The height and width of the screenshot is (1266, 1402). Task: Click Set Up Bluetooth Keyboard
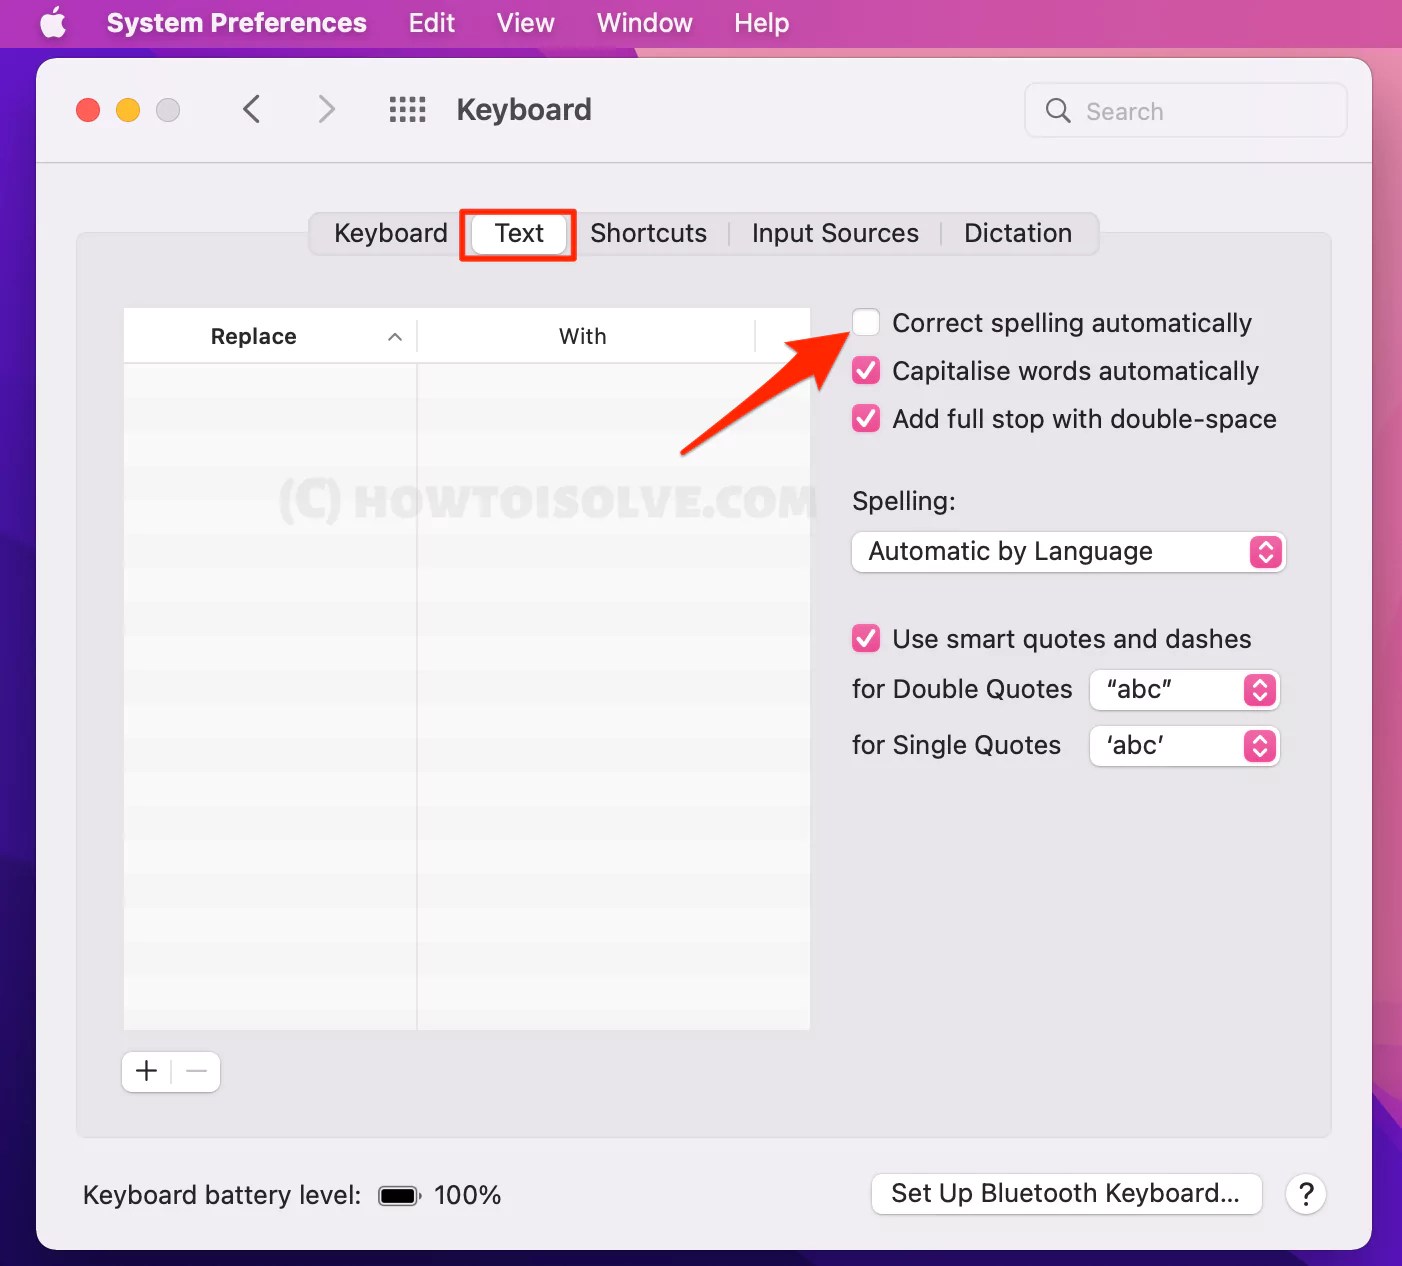point(1066,1193)
